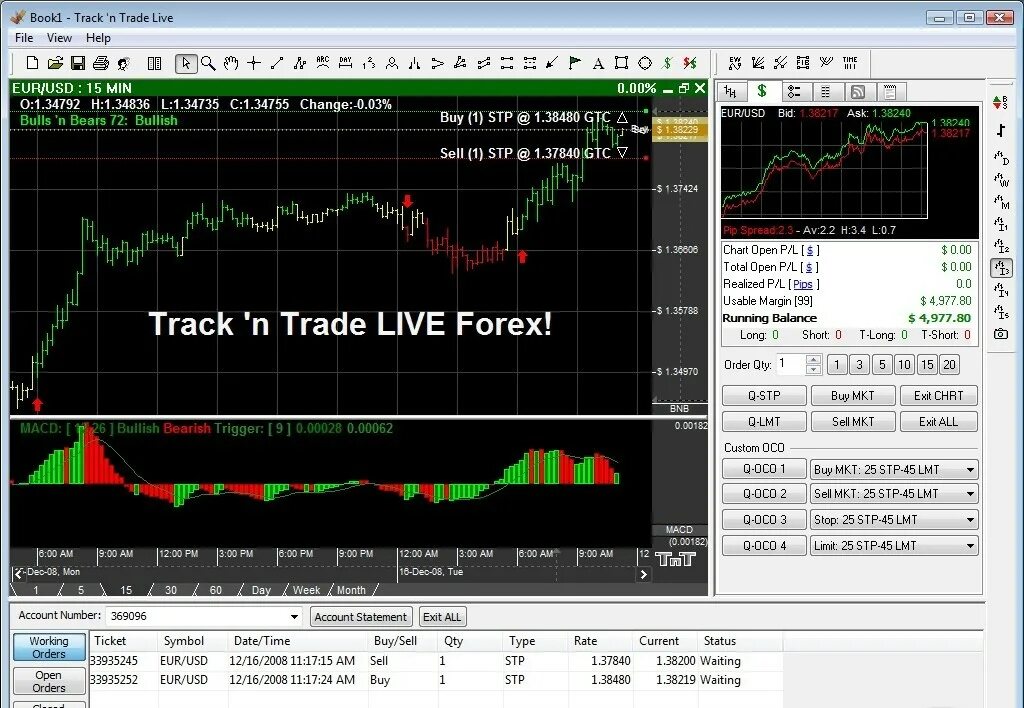Choose the rectangle drawing tool
Image resolution: width=1024 pixels, height=708 pixels.
click(622, 63)
